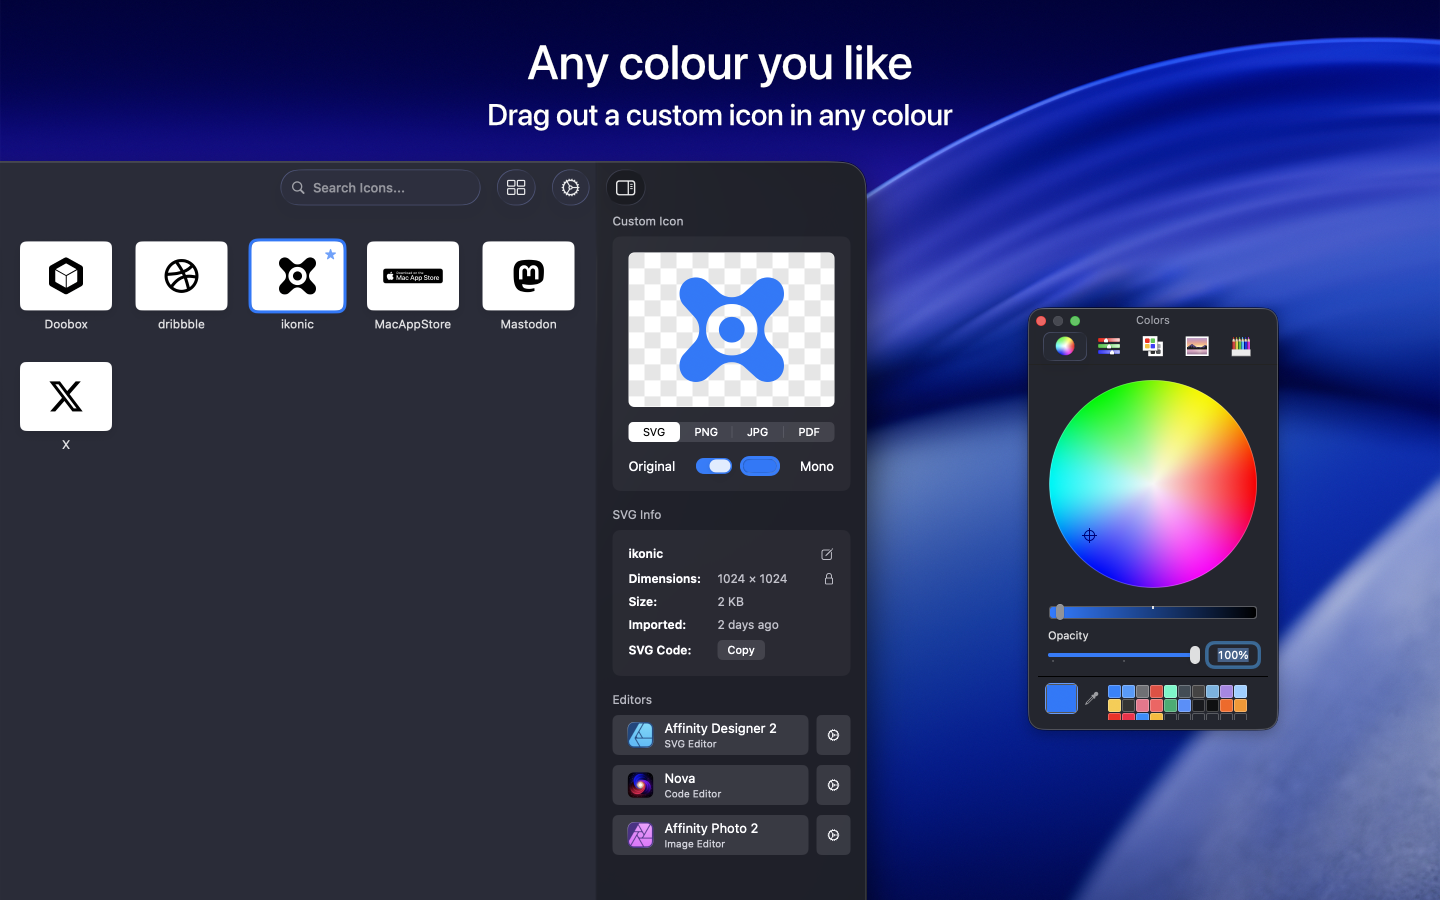Pick the eyedropper tool in Colors
Screen dimensions: 1440x900
(x=1092, y=698)
